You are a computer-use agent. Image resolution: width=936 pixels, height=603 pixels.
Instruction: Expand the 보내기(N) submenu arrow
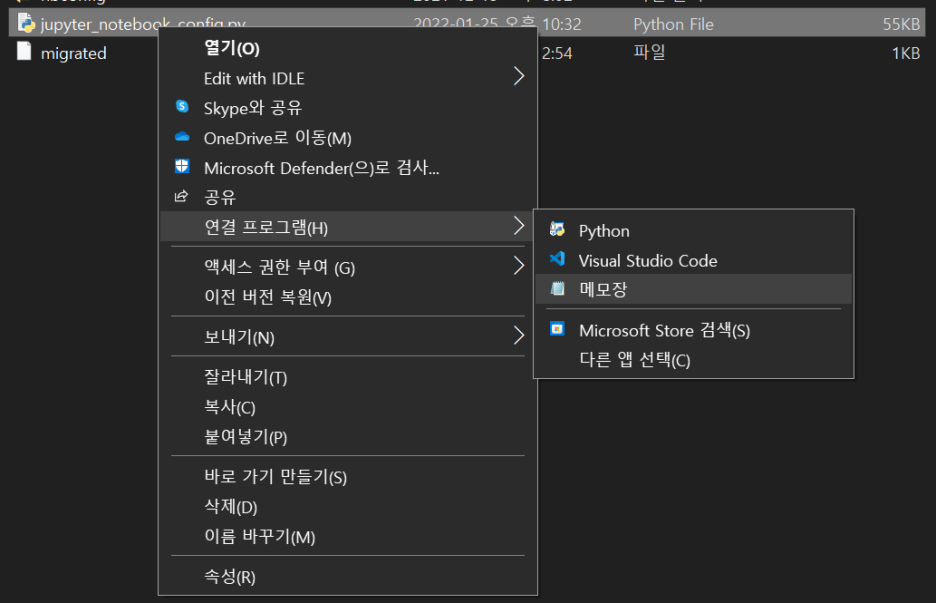(519, 336)
